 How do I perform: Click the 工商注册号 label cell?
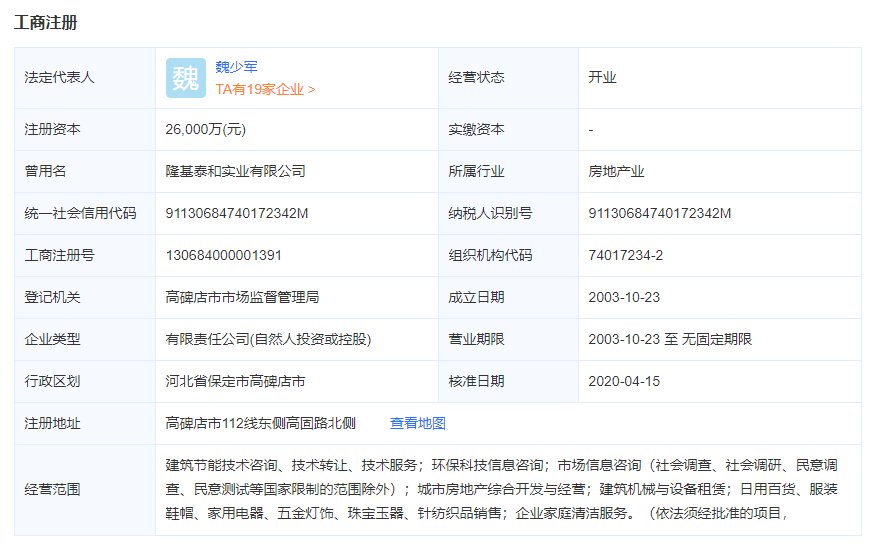[85, 256]
